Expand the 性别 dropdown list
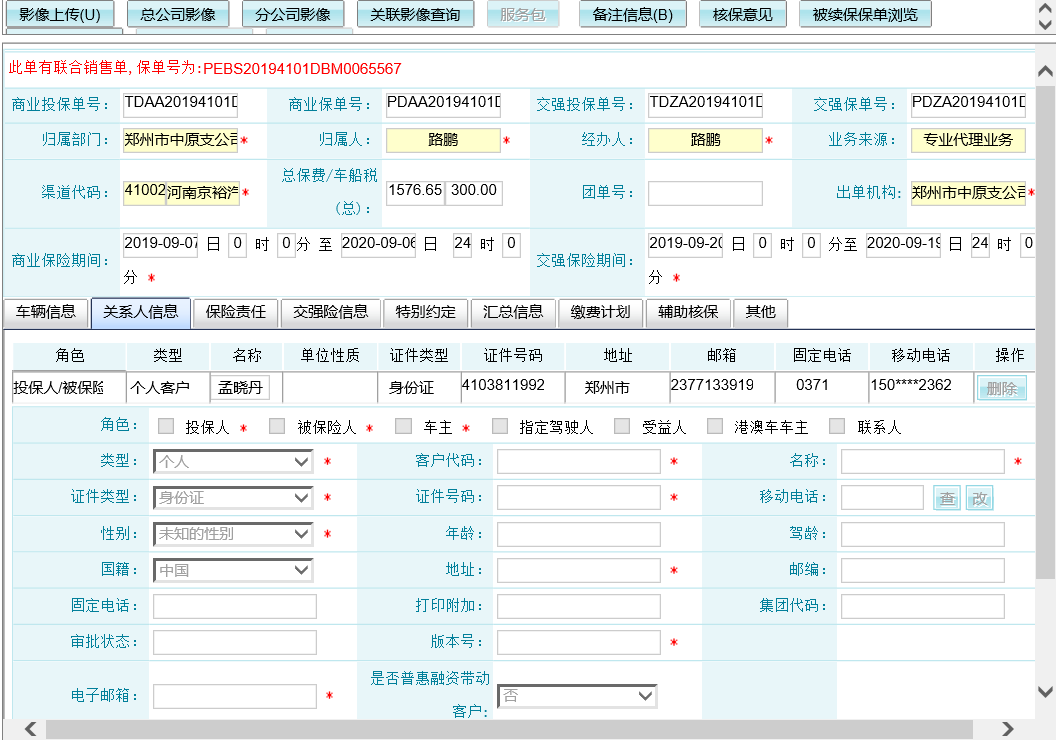This screenshot has width=1056, height=740. pyautogui.click(x=234, y=534)
